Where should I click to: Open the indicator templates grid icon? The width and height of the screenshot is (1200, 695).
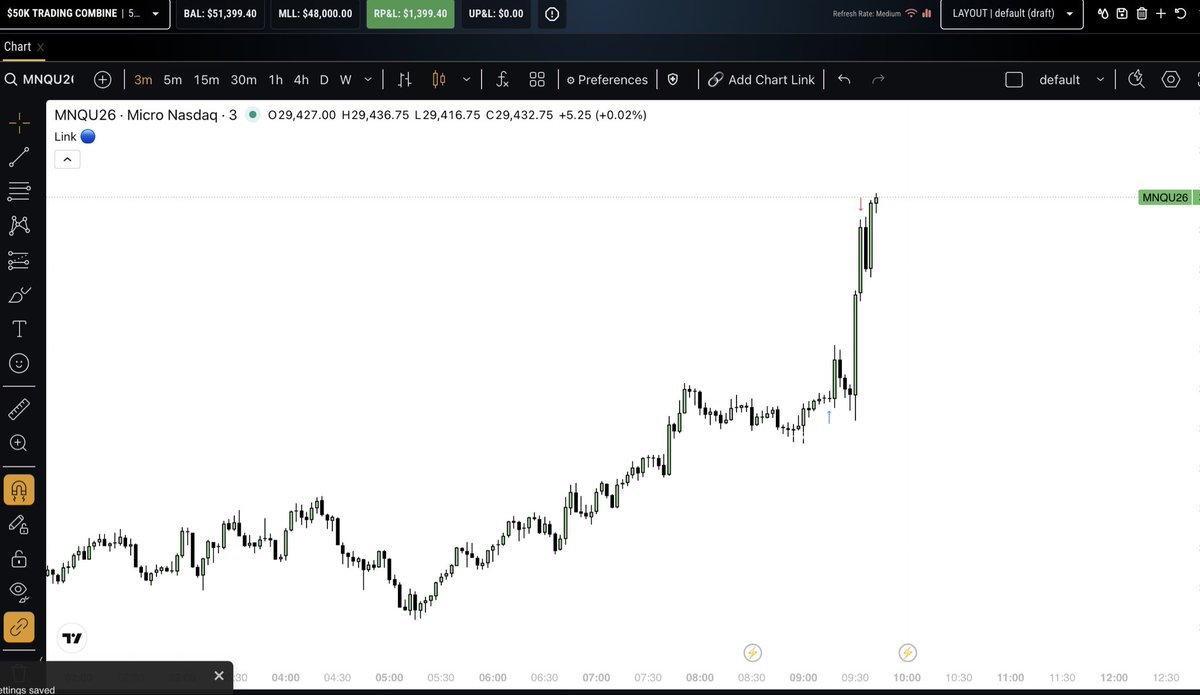point(537,80)
